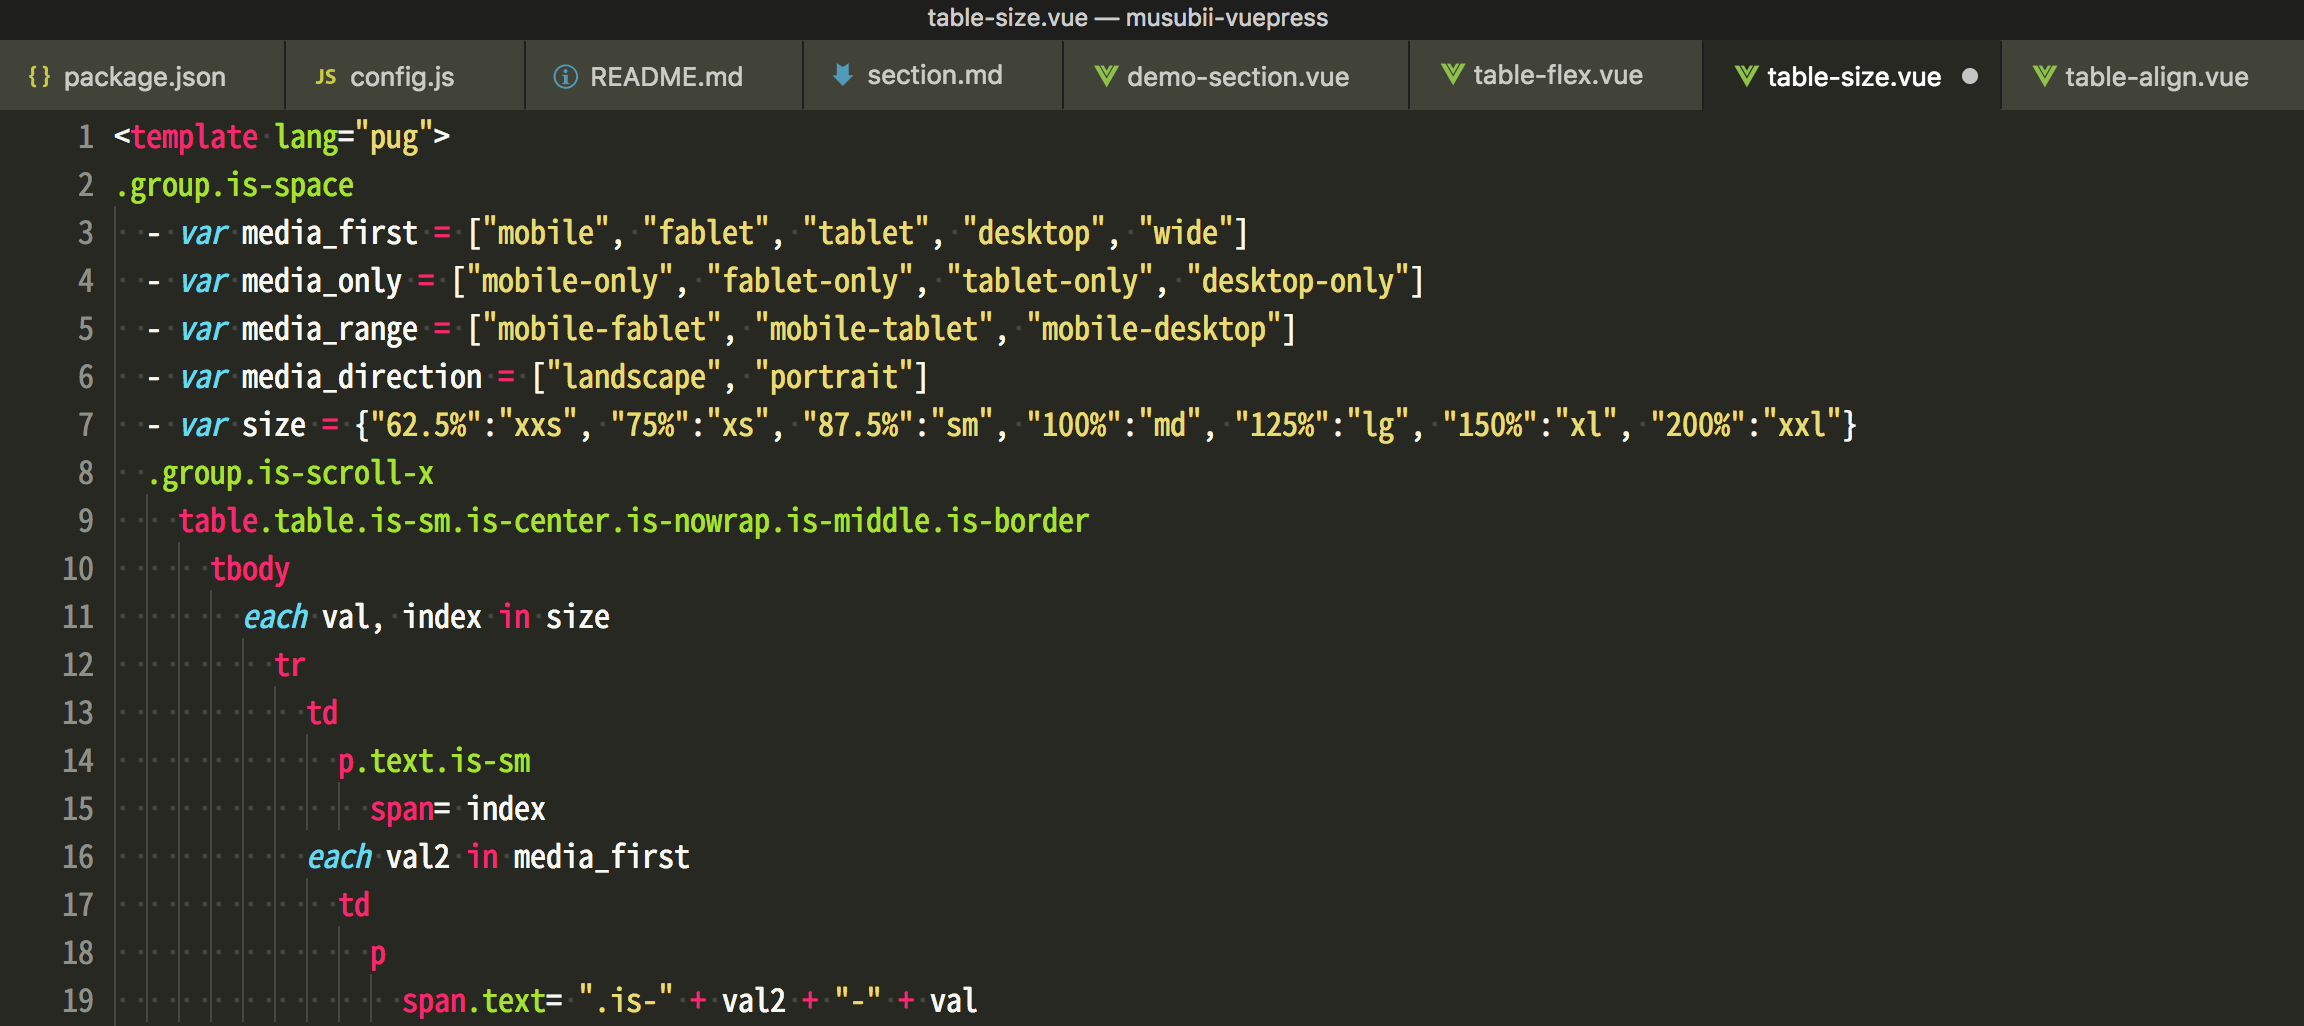Click the Vue logo on table-flex.vue tab

click(1452, 74)
